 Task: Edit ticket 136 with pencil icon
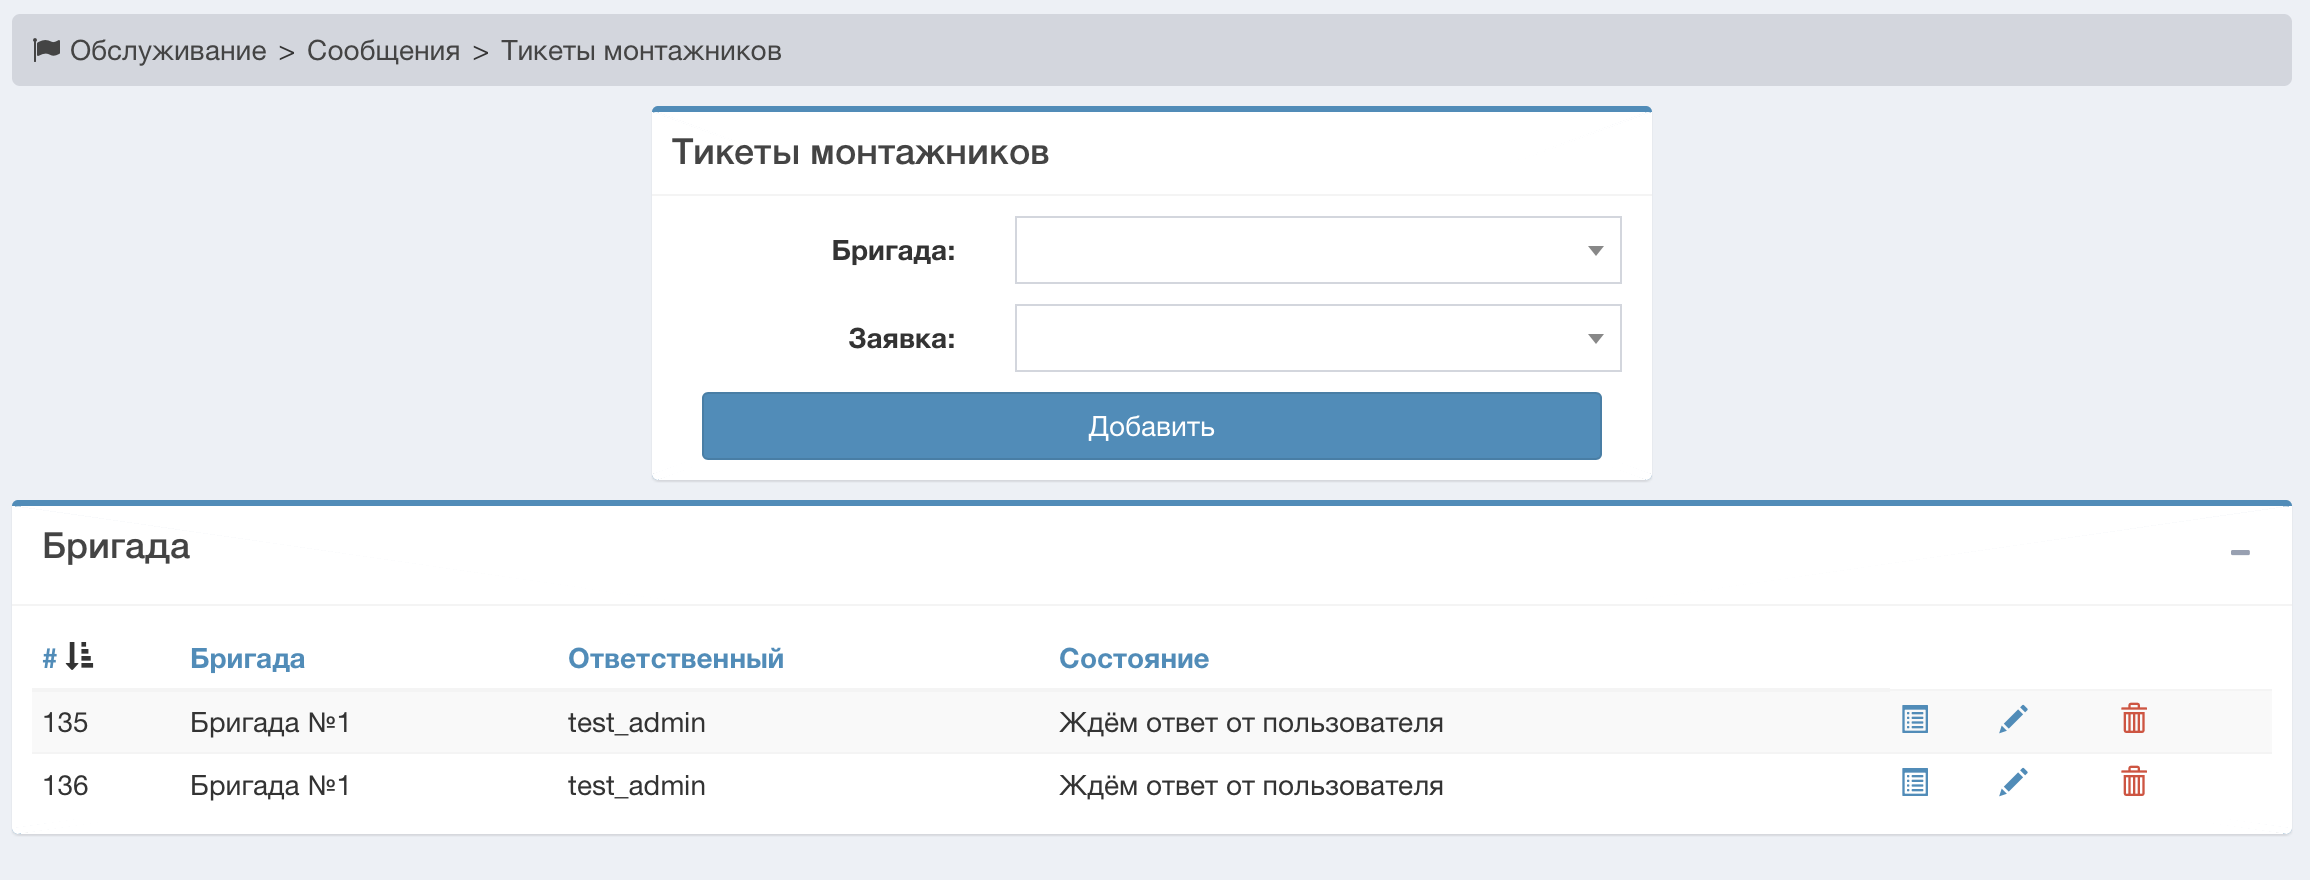click(2012, 783)
